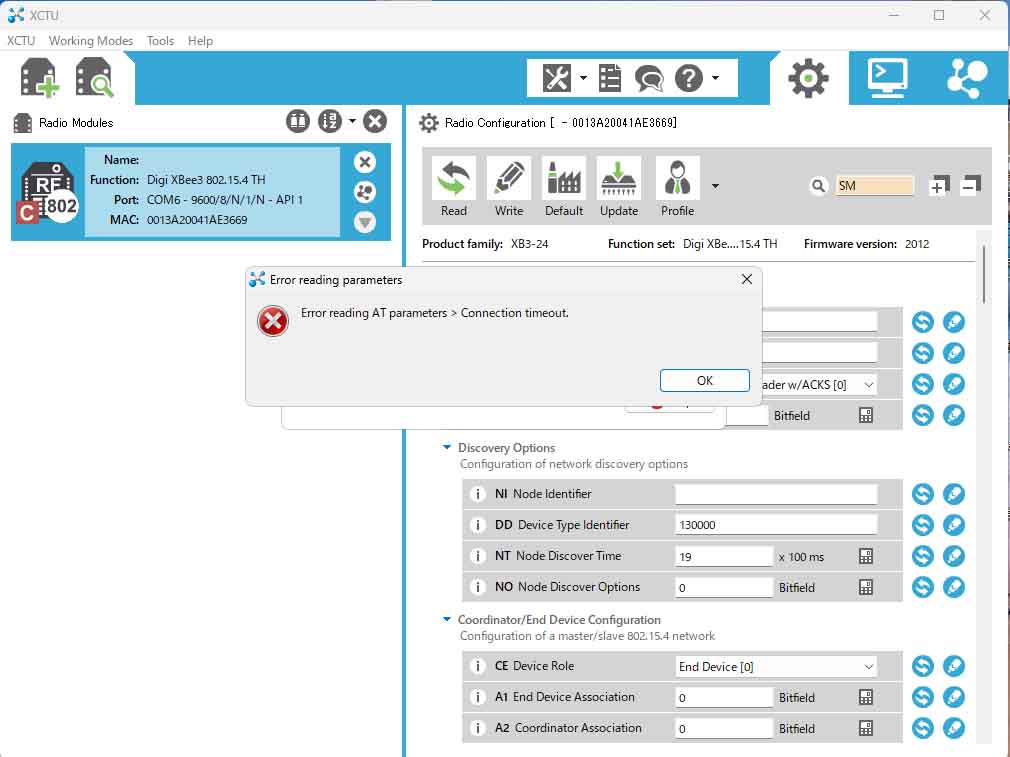This screenshot has width=1010, height=757.
Task: Open calculator for A2 Coordinator Association
Action: (x=866, y=728)
